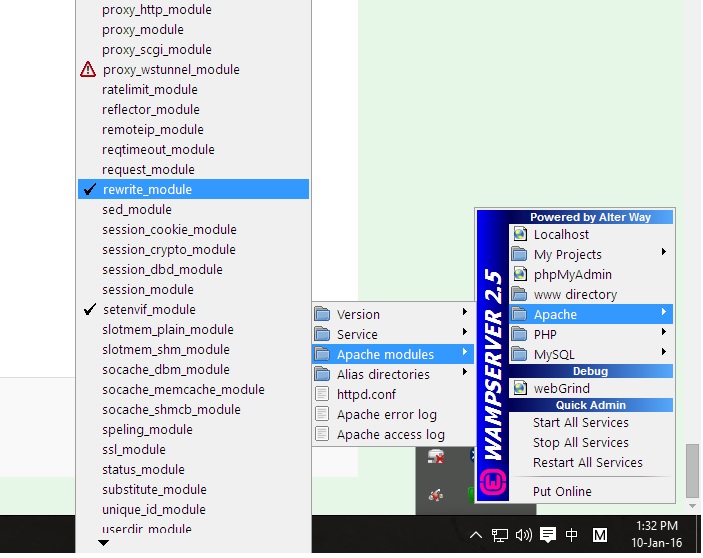This screenshot has width=703, height=558.
Task: Expand the Service submenu arrow
Action: [465, 332]
